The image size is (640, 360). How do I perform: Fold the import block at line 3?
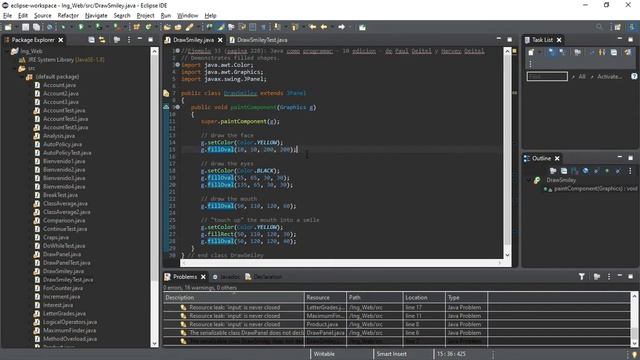[178, 65]
